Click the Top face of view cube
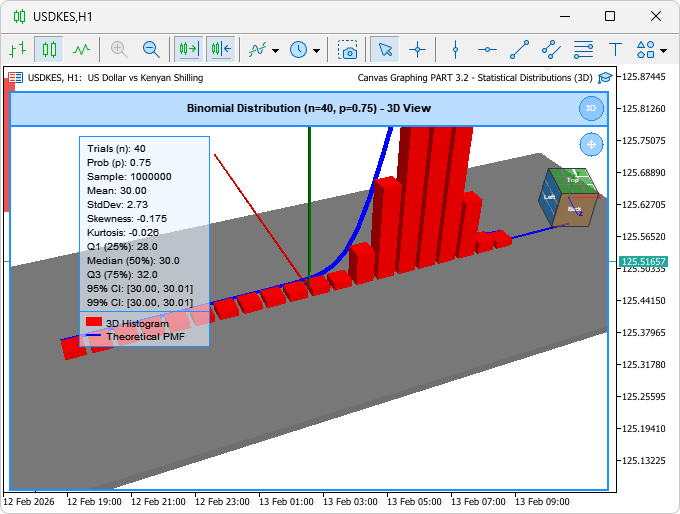The image size is (680, 514). (x=572, y=180)
